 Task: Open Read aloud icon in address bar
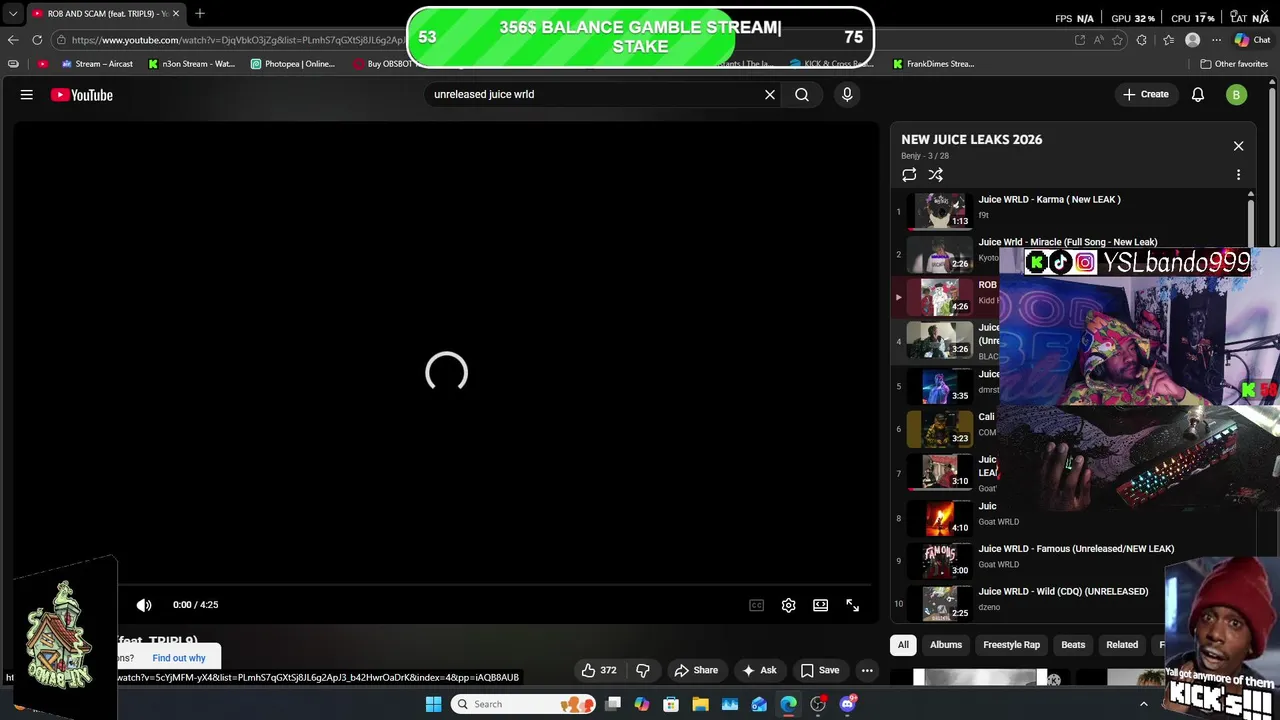1098,40
